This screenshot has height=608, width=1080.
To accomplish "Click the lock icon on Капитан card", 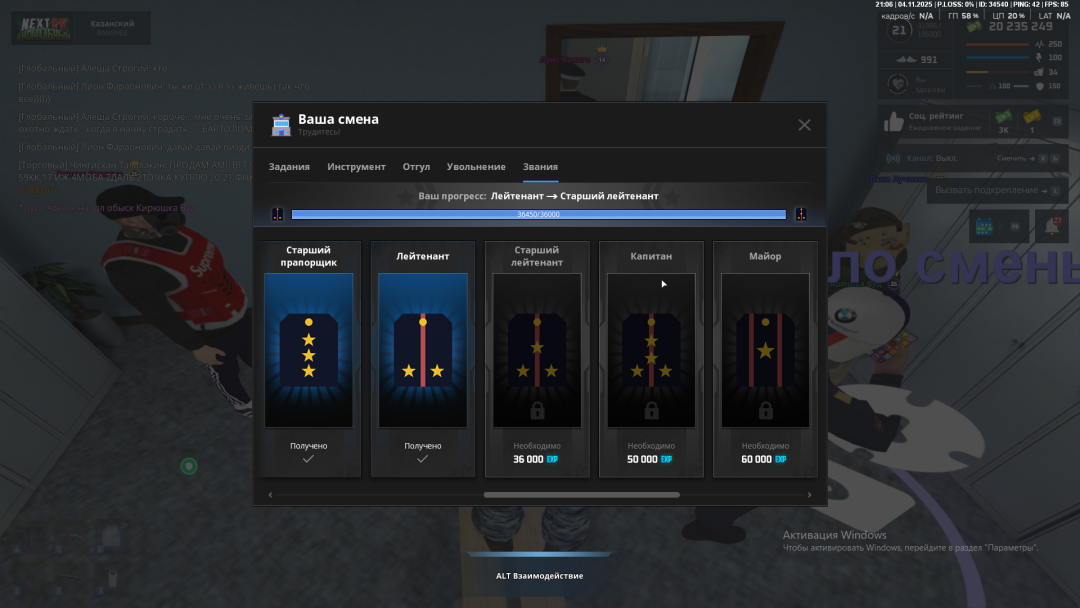I will click(x=651, y=411).
